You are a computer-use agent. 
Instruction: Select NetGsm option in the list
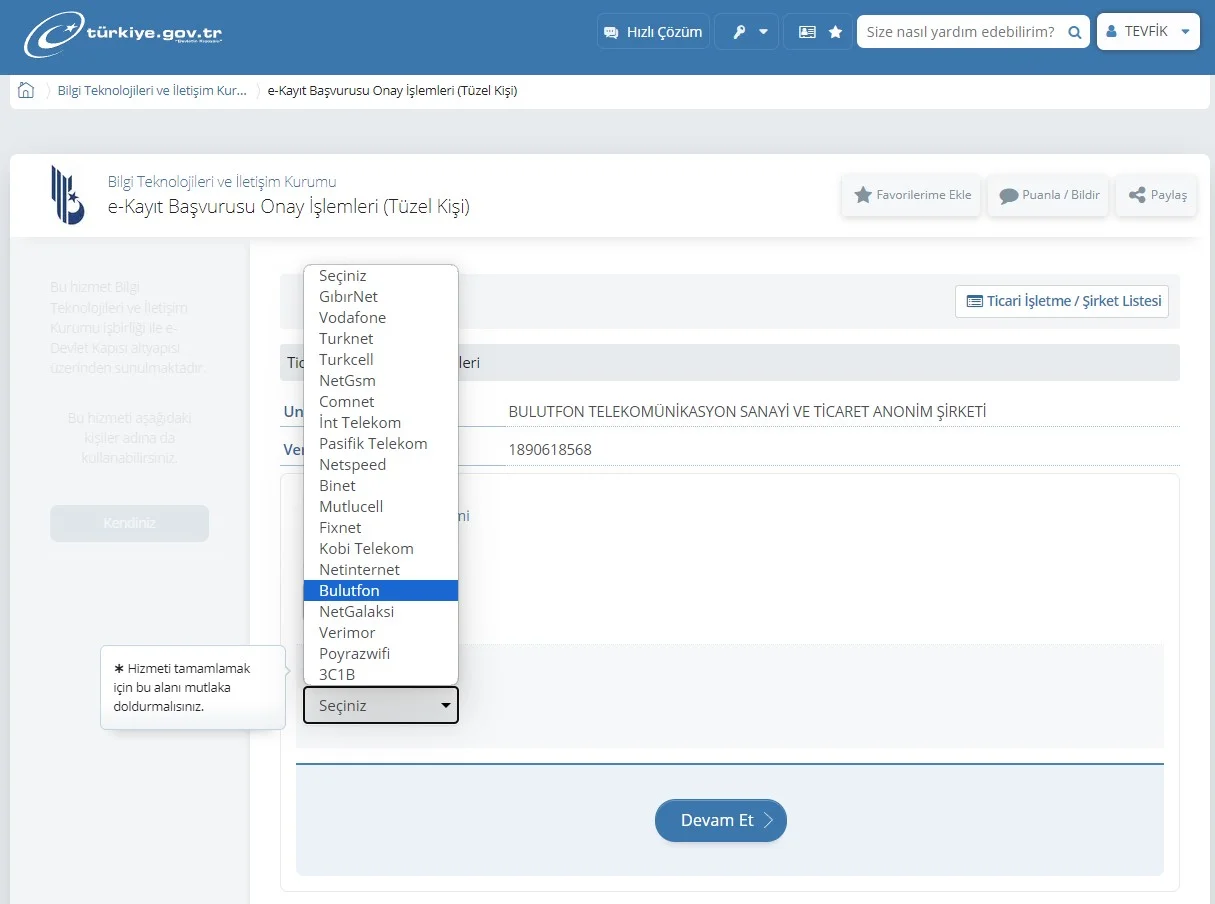(x=347, y=381)
